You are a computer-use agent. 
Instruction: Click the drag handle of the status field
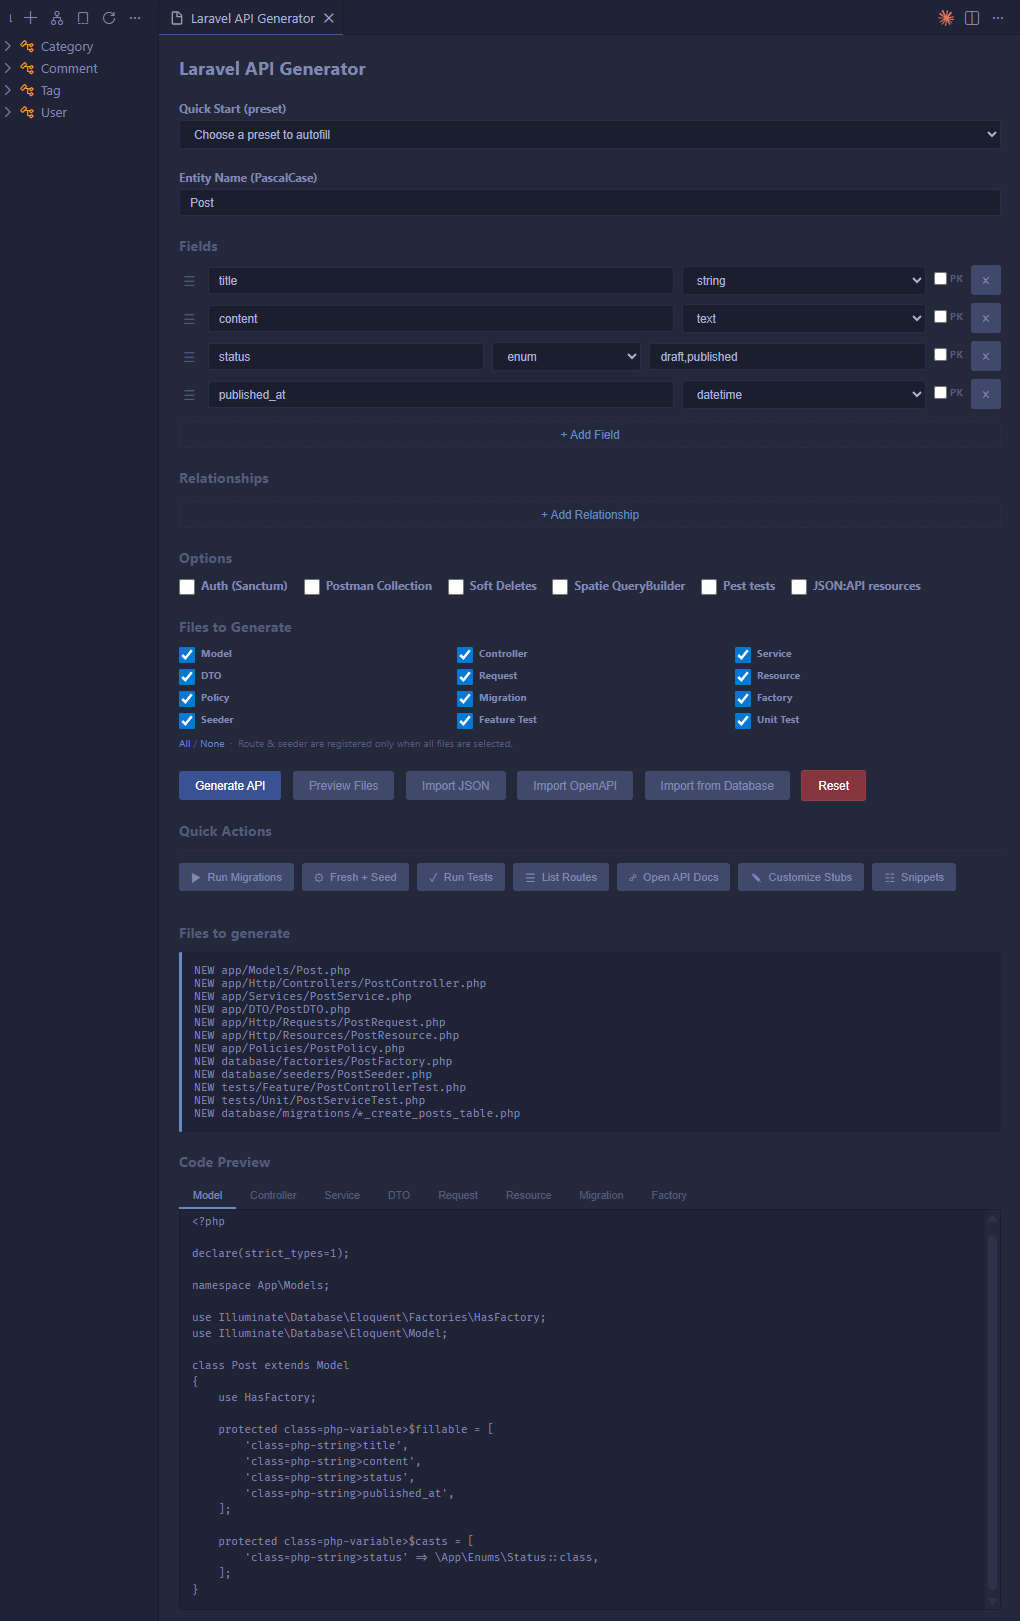[x=189, y=357]
